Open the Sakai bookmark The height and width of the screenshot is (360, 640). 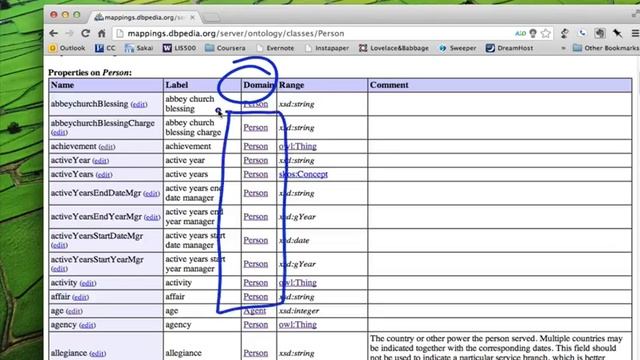click(139, 48)
